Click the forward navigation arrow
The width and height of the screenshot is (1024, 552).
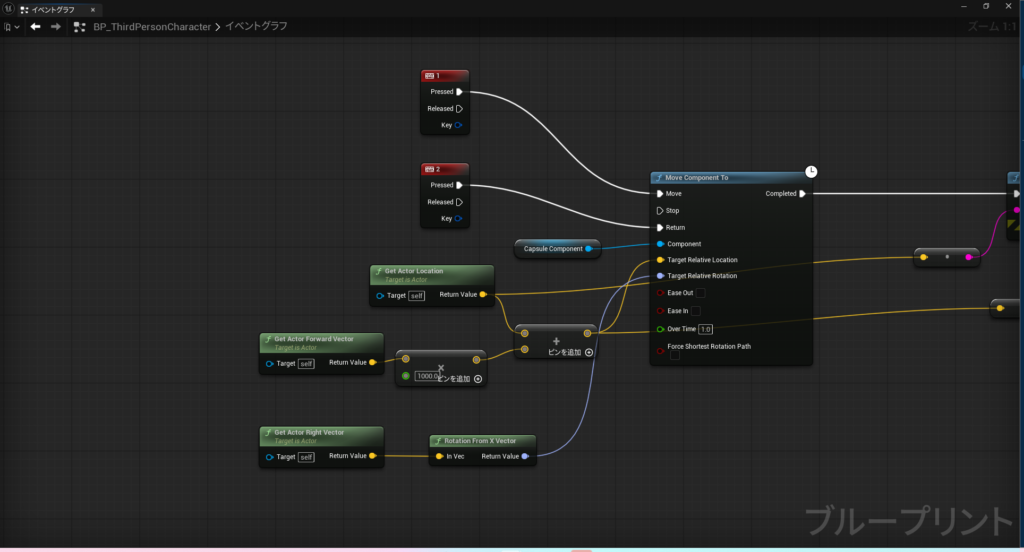click(58, 27)
